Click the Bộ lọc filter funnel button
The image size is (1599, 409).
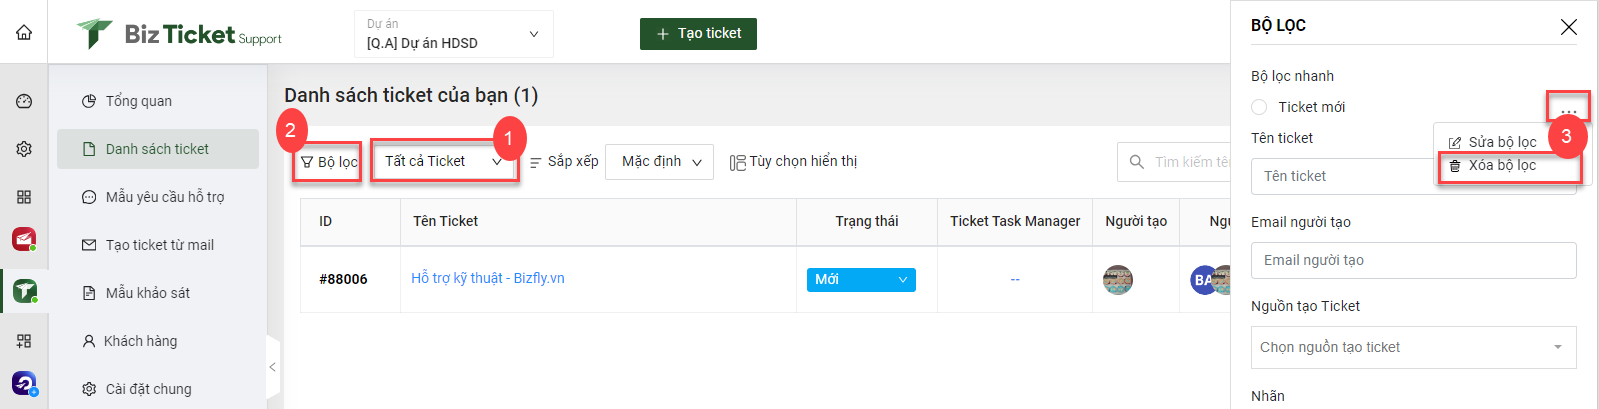pos(328,162)
